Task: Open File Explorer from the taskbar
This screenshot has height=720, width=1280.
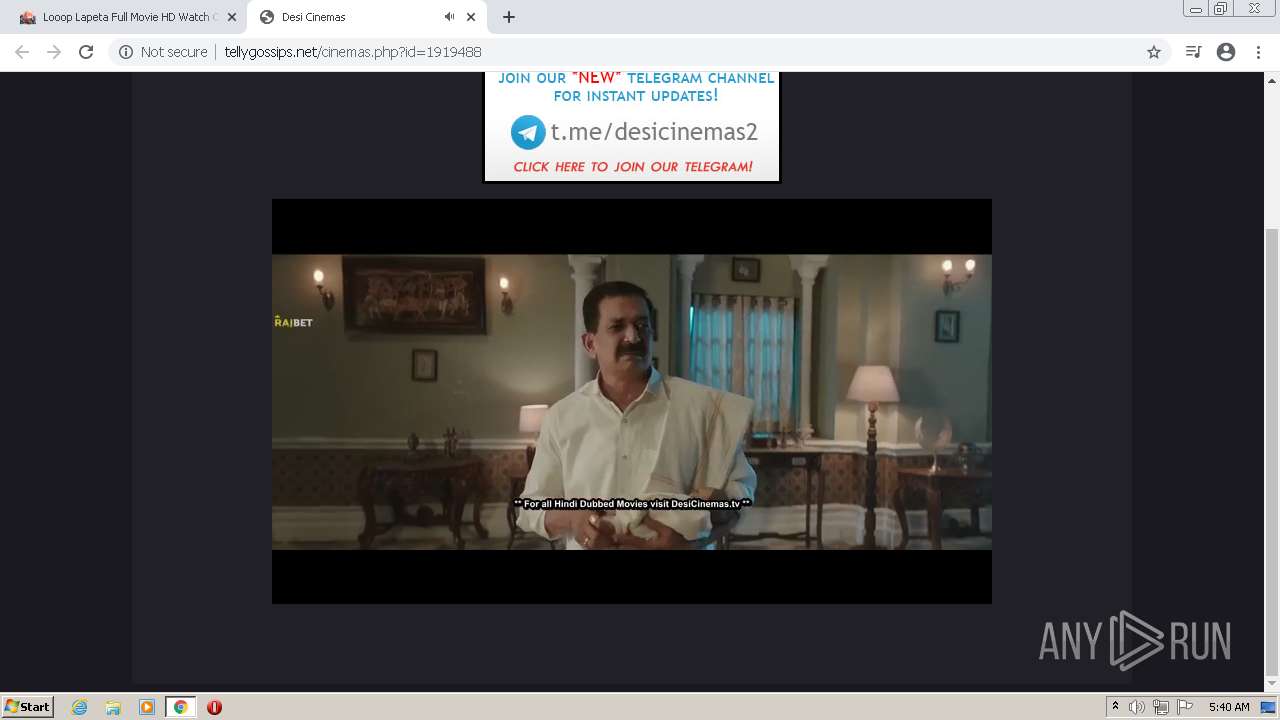Action: click(113, 707)
